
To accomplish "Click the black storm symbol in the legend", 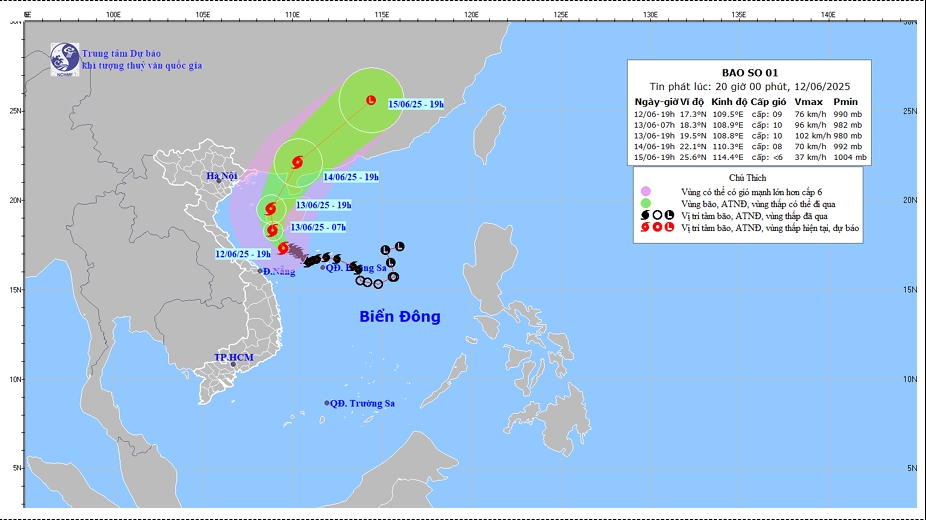I will [x=645, y=215].
